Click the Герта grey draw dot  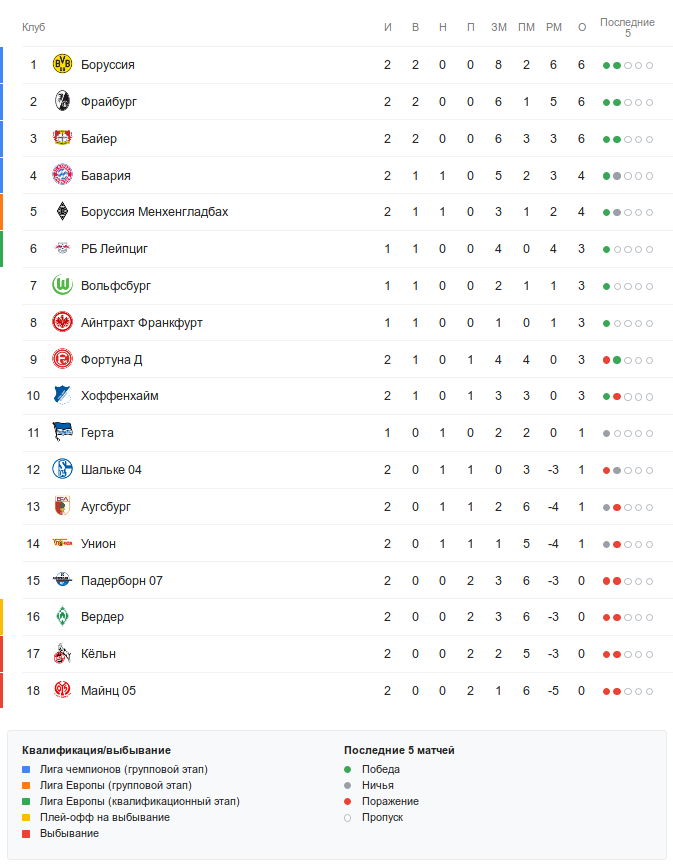coord(607,433)
